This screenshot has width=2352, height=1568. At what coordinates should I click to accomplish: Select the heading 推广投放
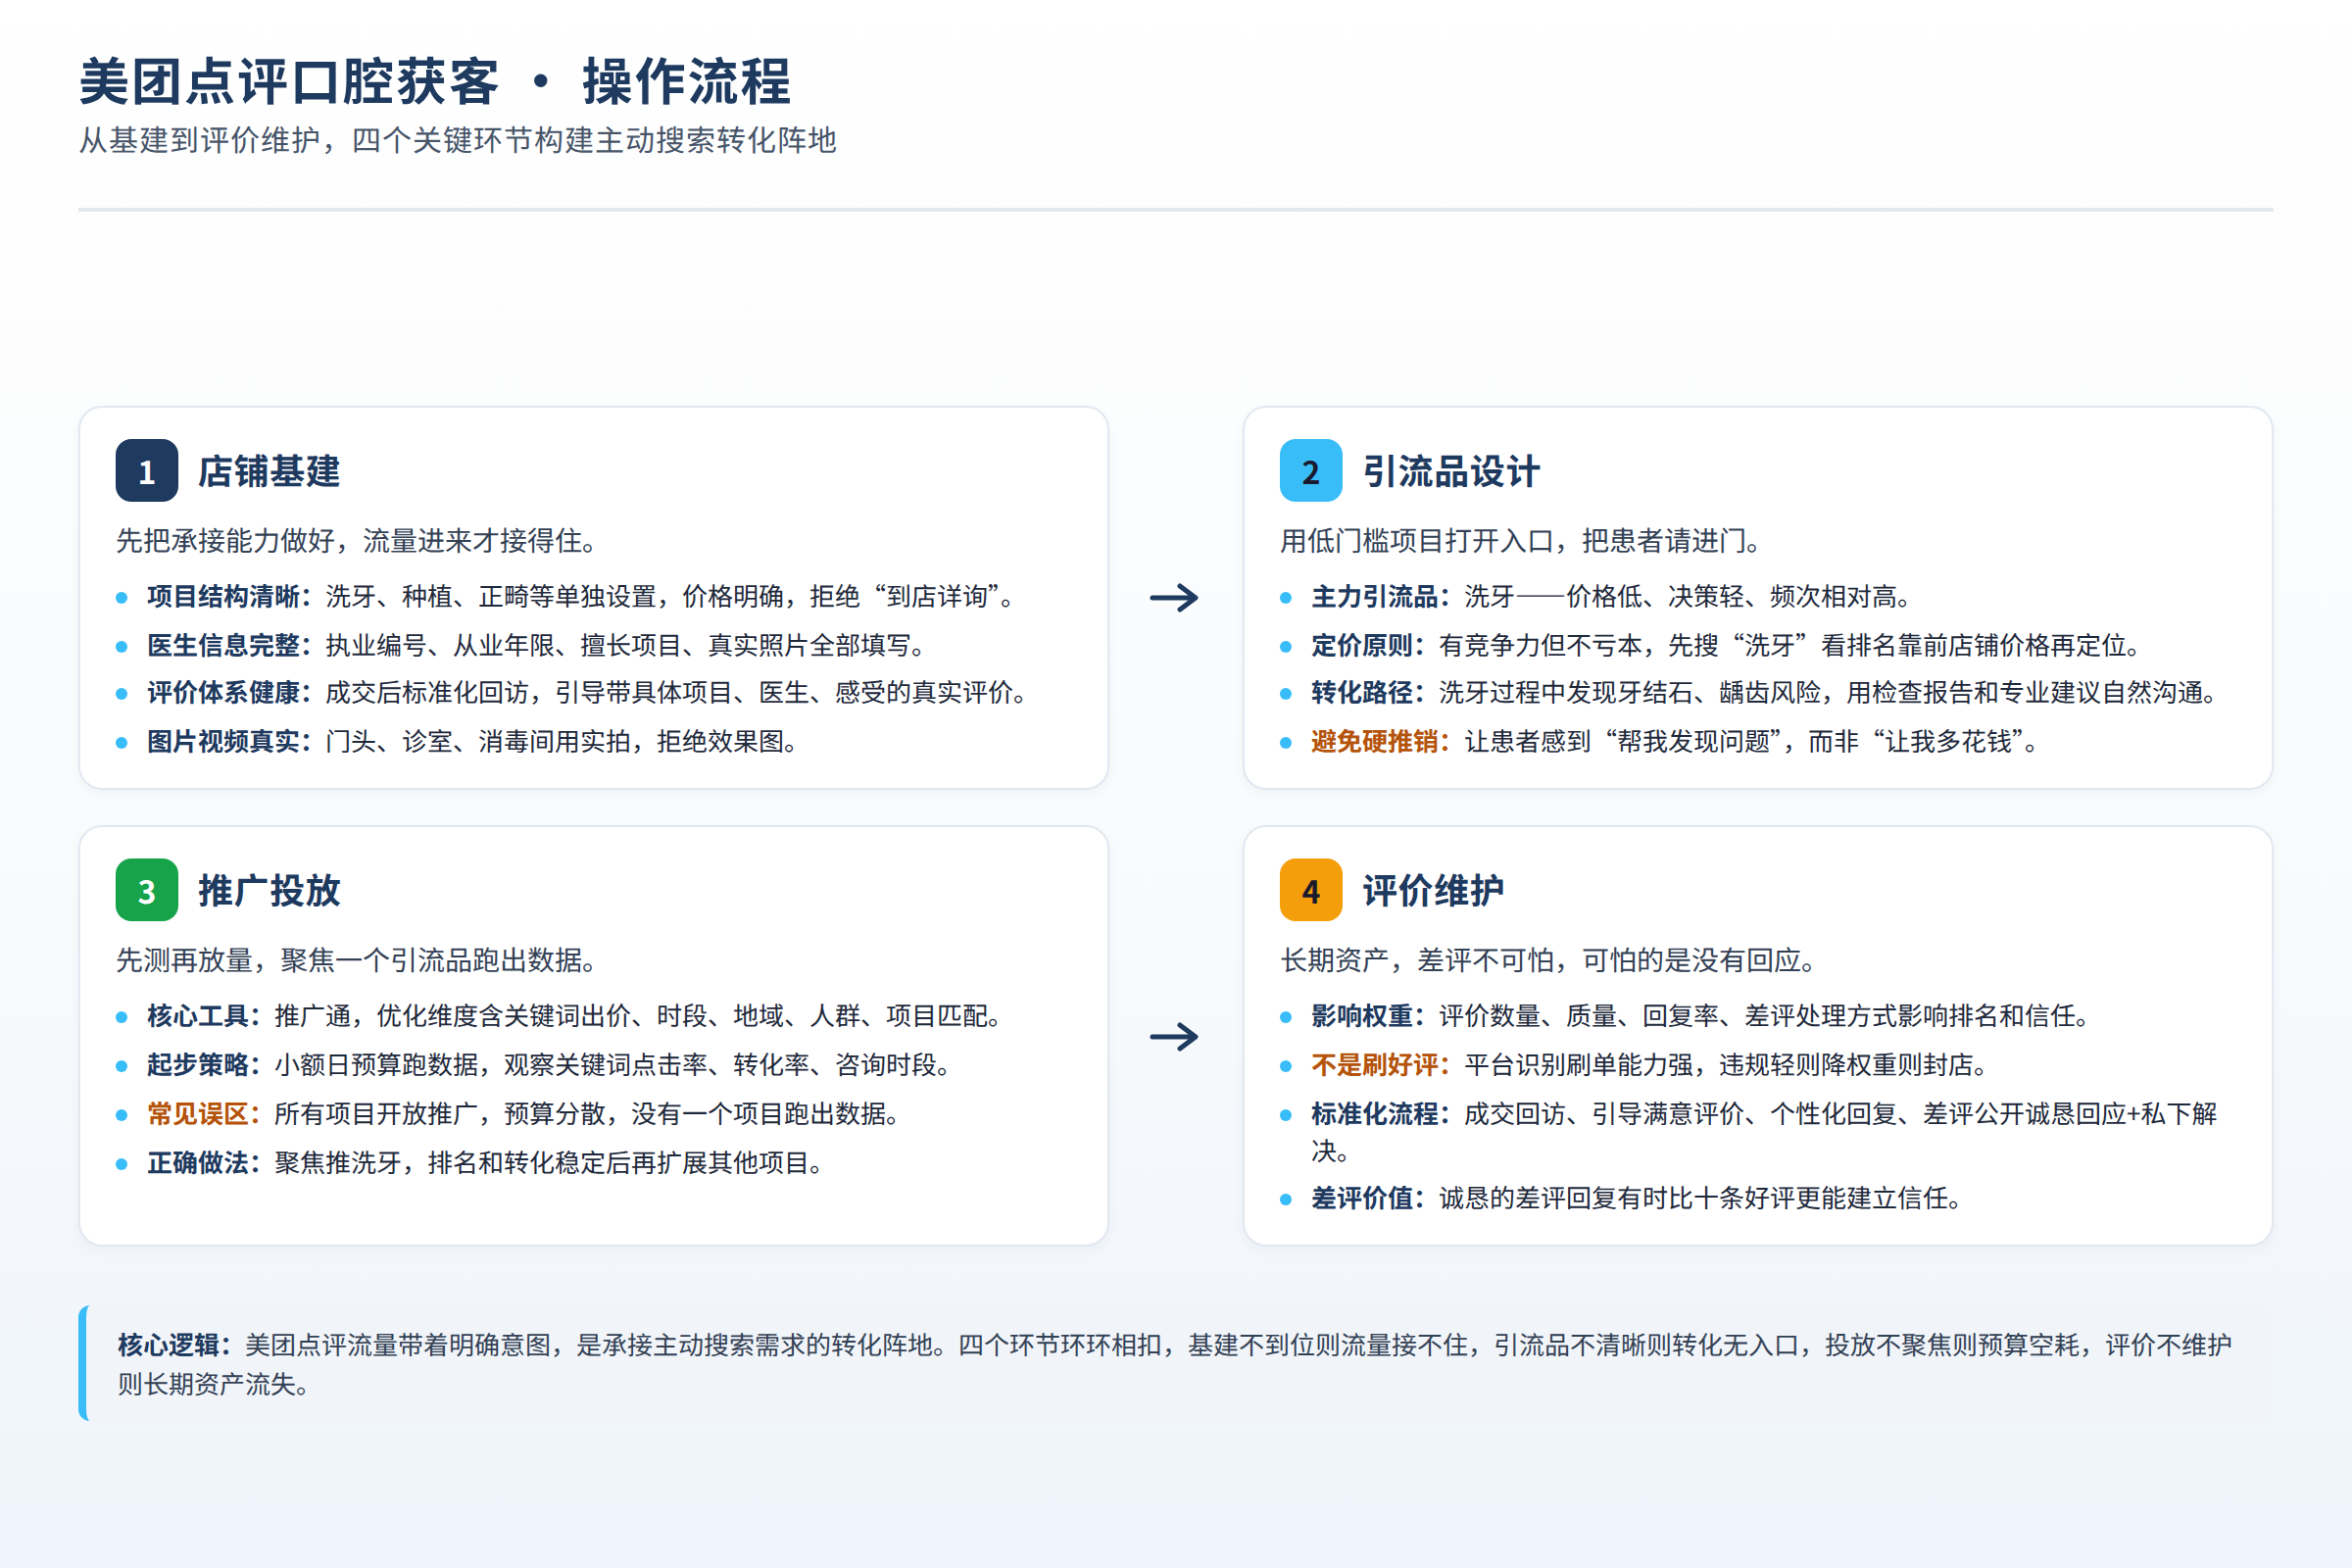coord(269,891)
